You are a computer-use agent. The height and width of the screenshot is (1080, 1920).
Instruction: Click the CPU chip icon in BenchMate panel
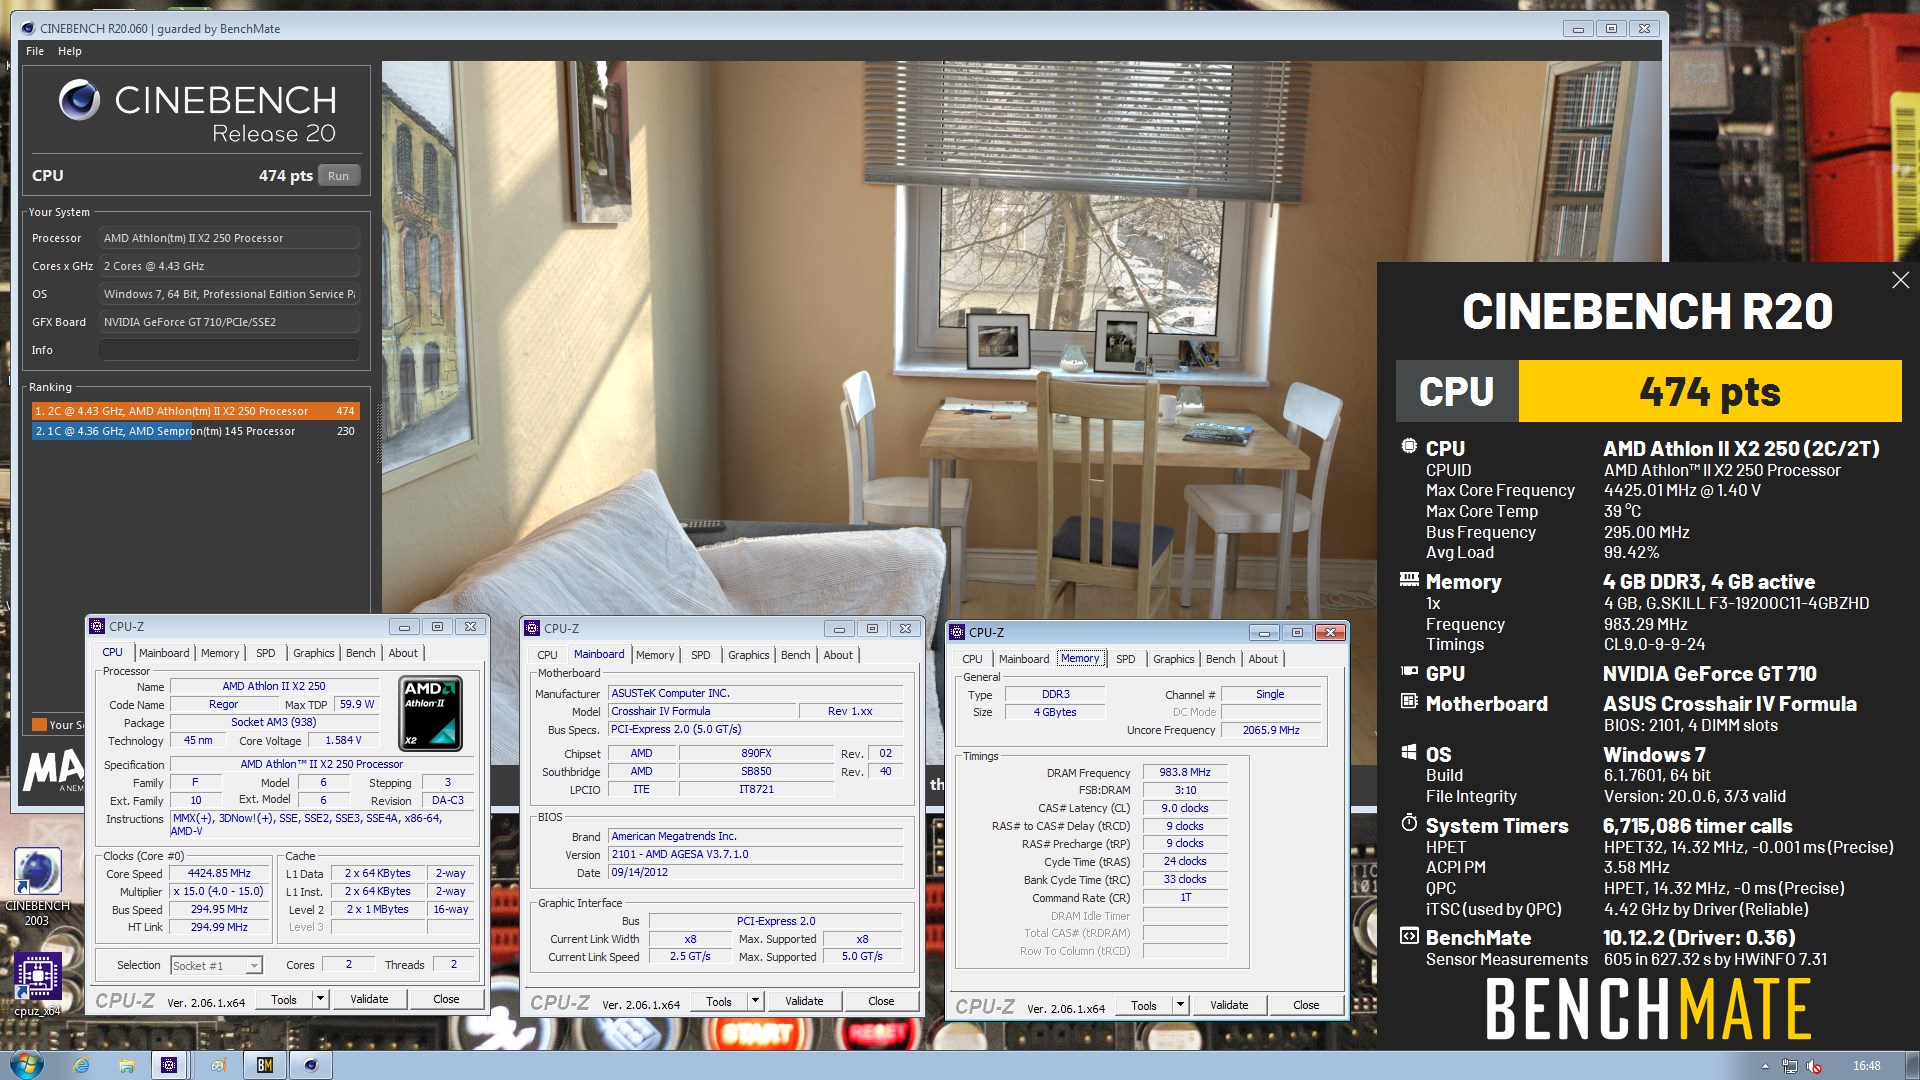(x=1409, y=447)
